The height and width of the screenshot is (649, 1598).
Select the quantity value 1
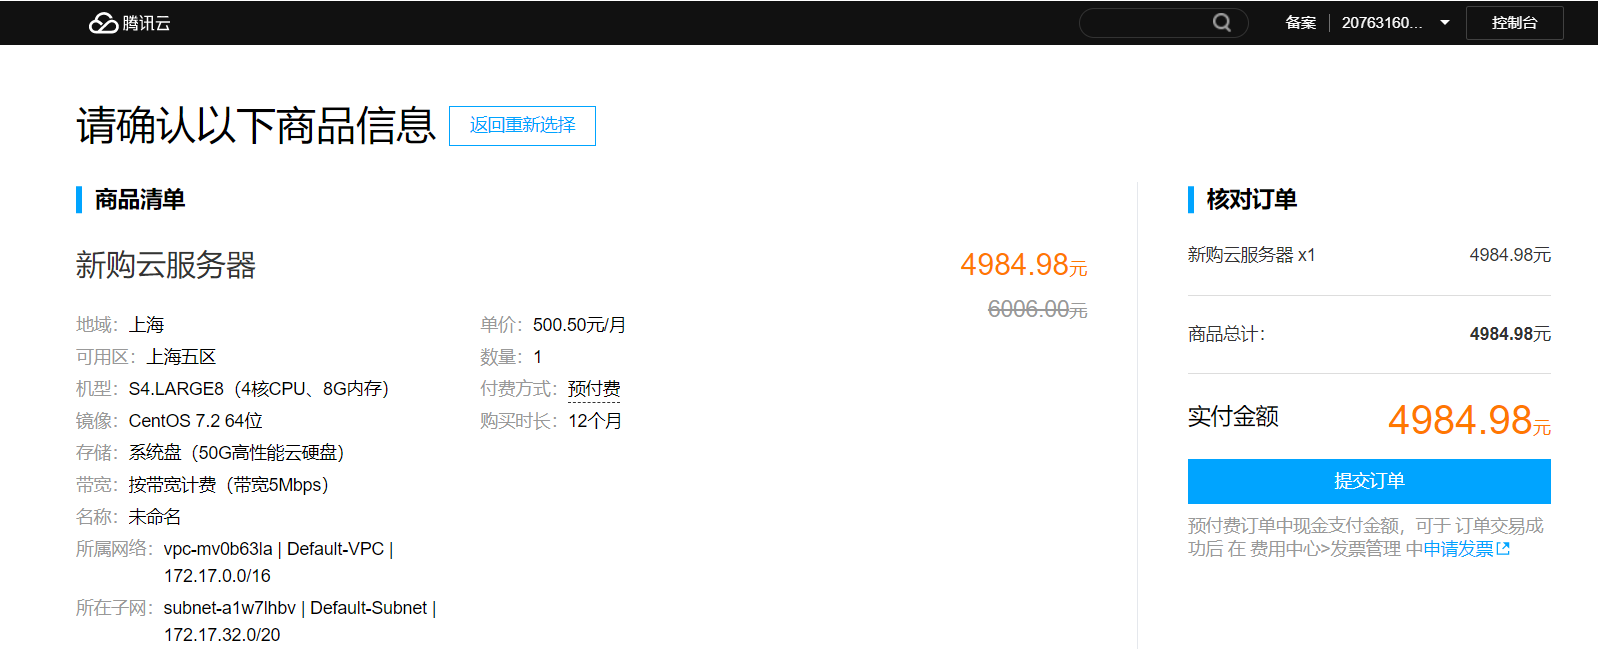coord(538,357)
